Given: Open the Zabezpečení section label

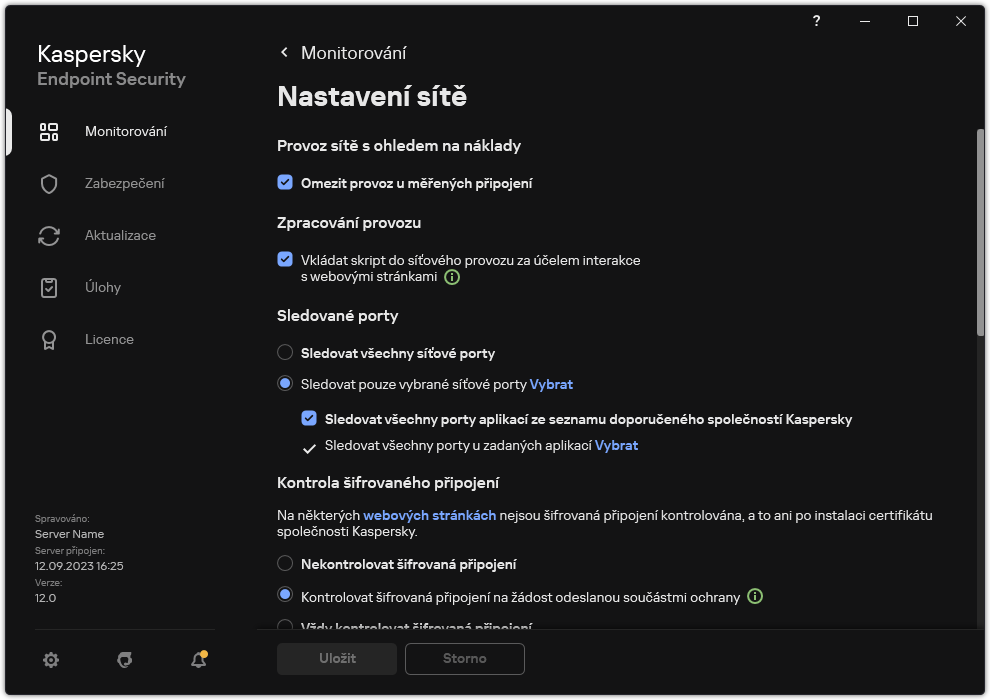Looking at the screenshot, I should tap(125, 184).
